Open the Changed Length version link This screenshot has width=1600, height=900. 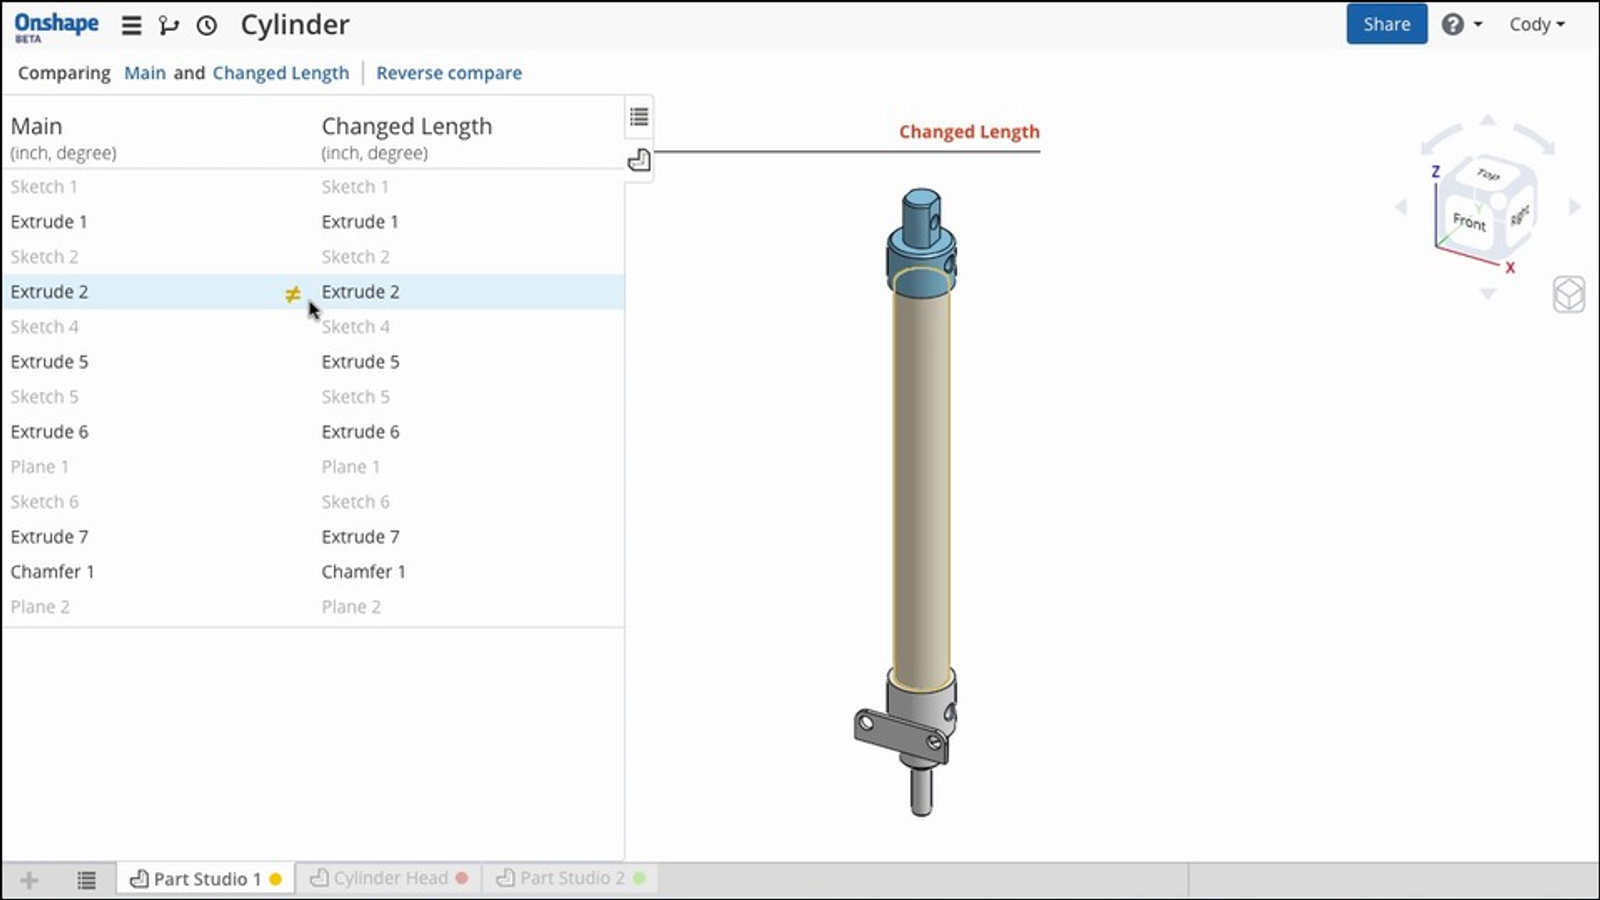click(x=281, y=73)
